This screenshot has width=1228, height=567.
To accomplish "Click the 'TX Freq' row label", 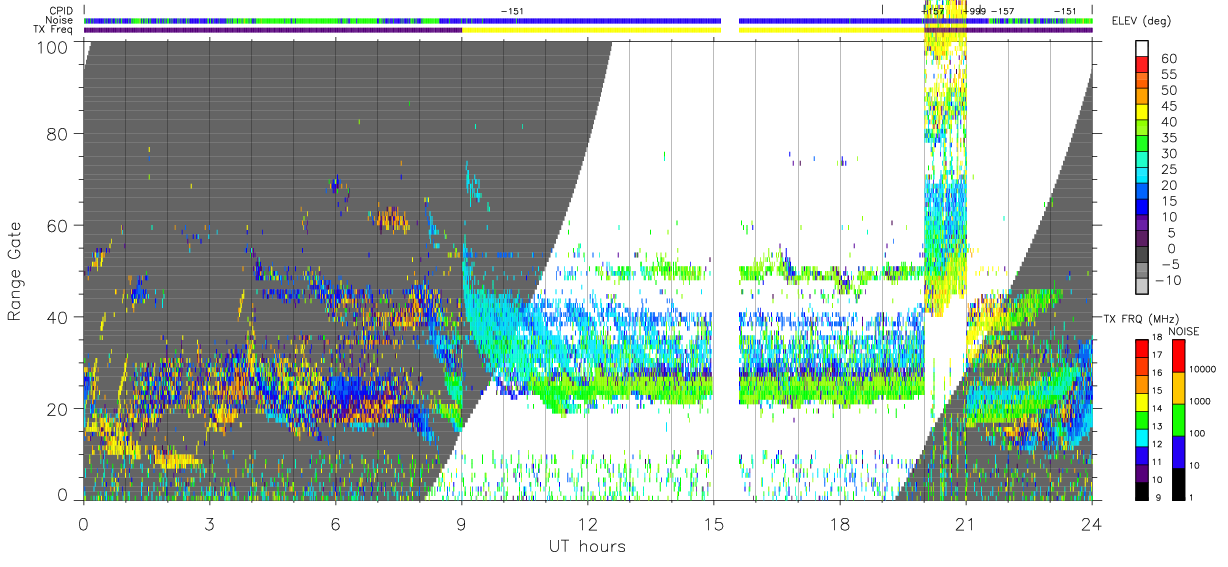I will click(x=55, y=30).
